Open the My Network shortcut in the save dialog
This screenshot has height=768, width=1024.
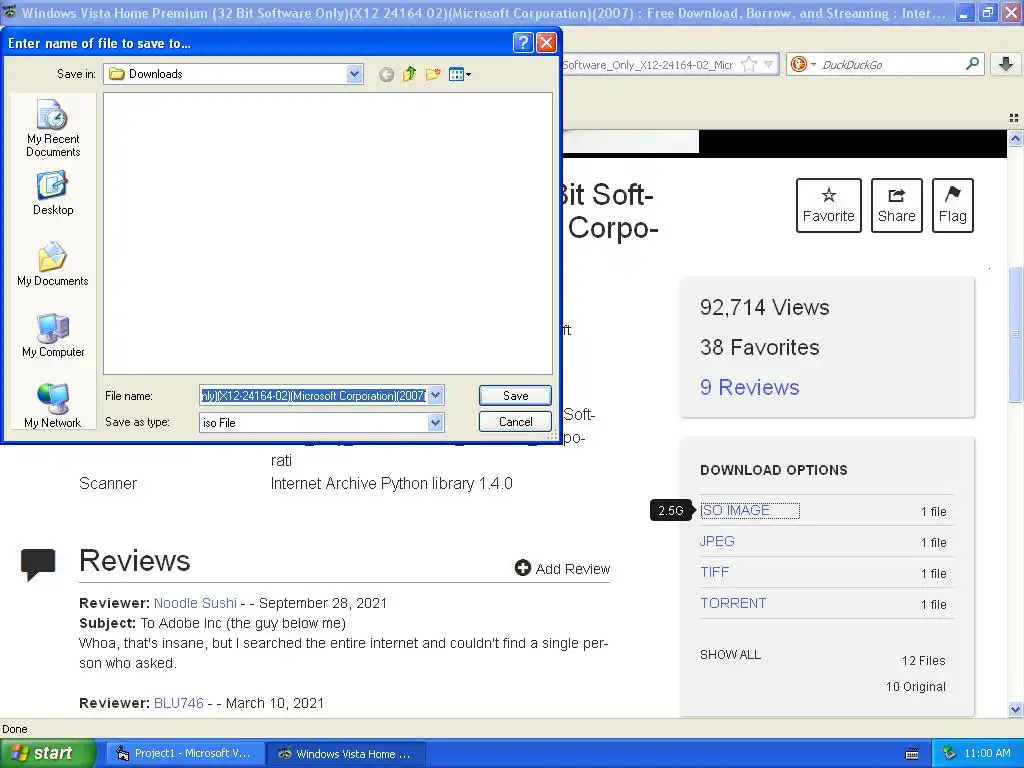pos(53,406)
